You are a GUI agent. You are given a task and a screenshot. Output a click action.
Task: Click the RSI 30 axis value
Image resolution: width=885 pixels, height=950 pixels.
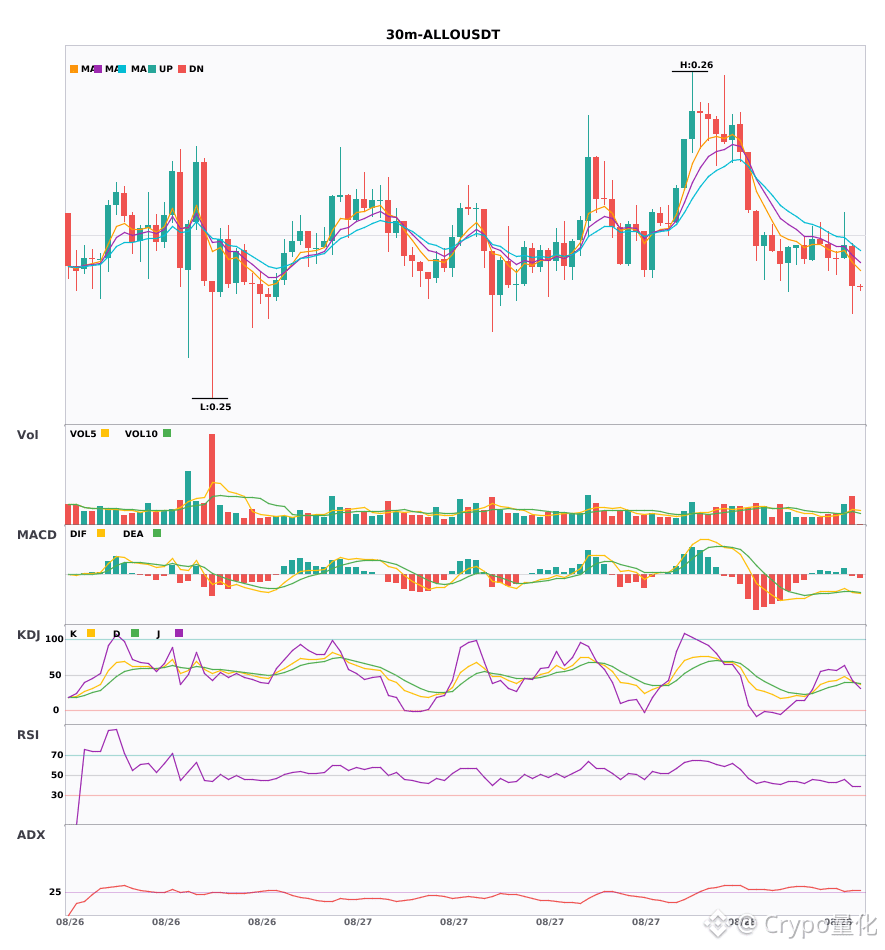point(57,795)
